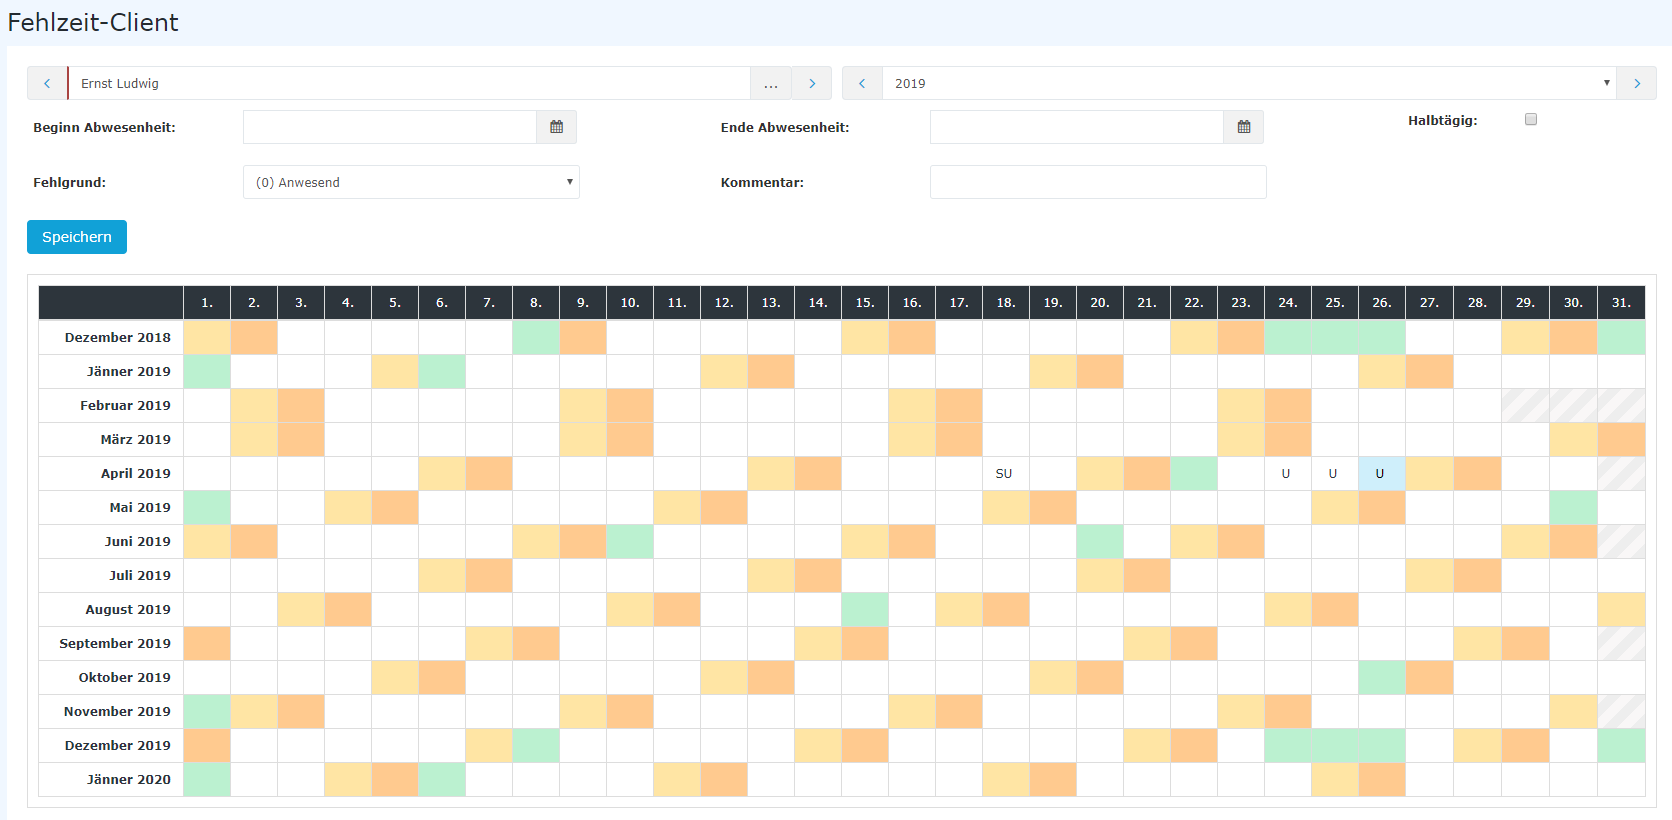Open the Beginn Abwesenheit calendar picker
This screenshot has width=1672, height=820.
557,127
